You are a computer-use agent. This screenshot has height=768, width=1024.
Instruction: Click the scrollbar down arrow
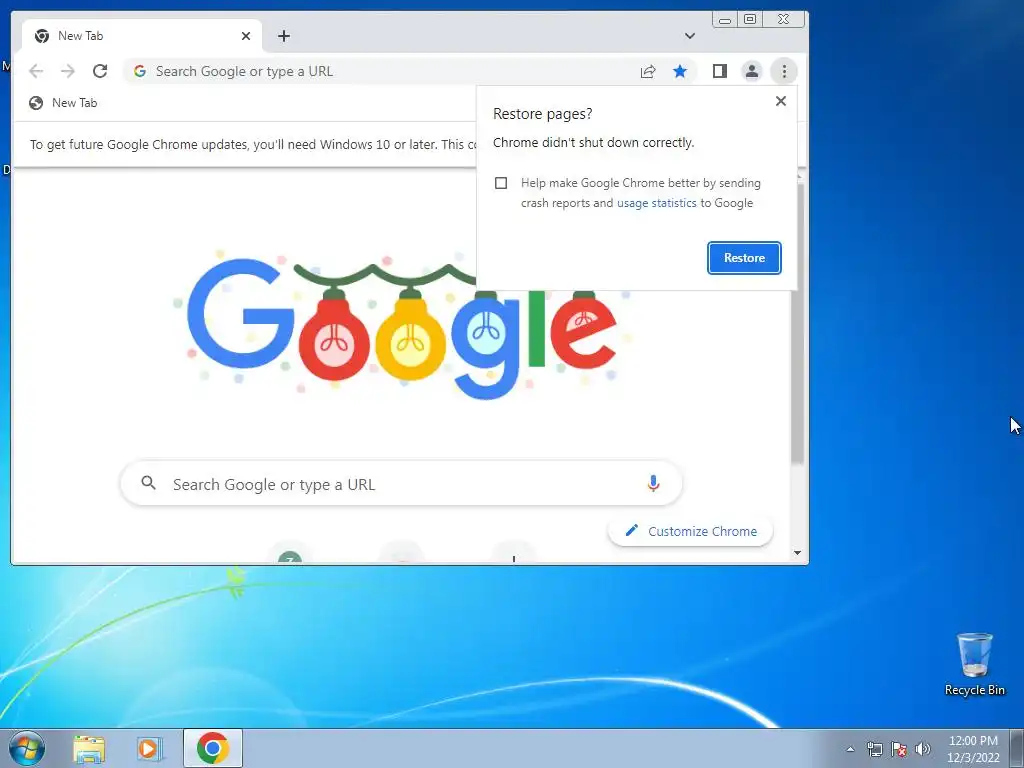pos(797,553)
